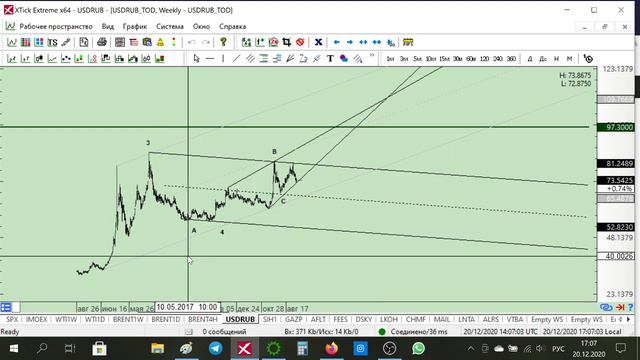
Task: Click the traffic light icon in toolbar
Action: click(x=174, y=42)
